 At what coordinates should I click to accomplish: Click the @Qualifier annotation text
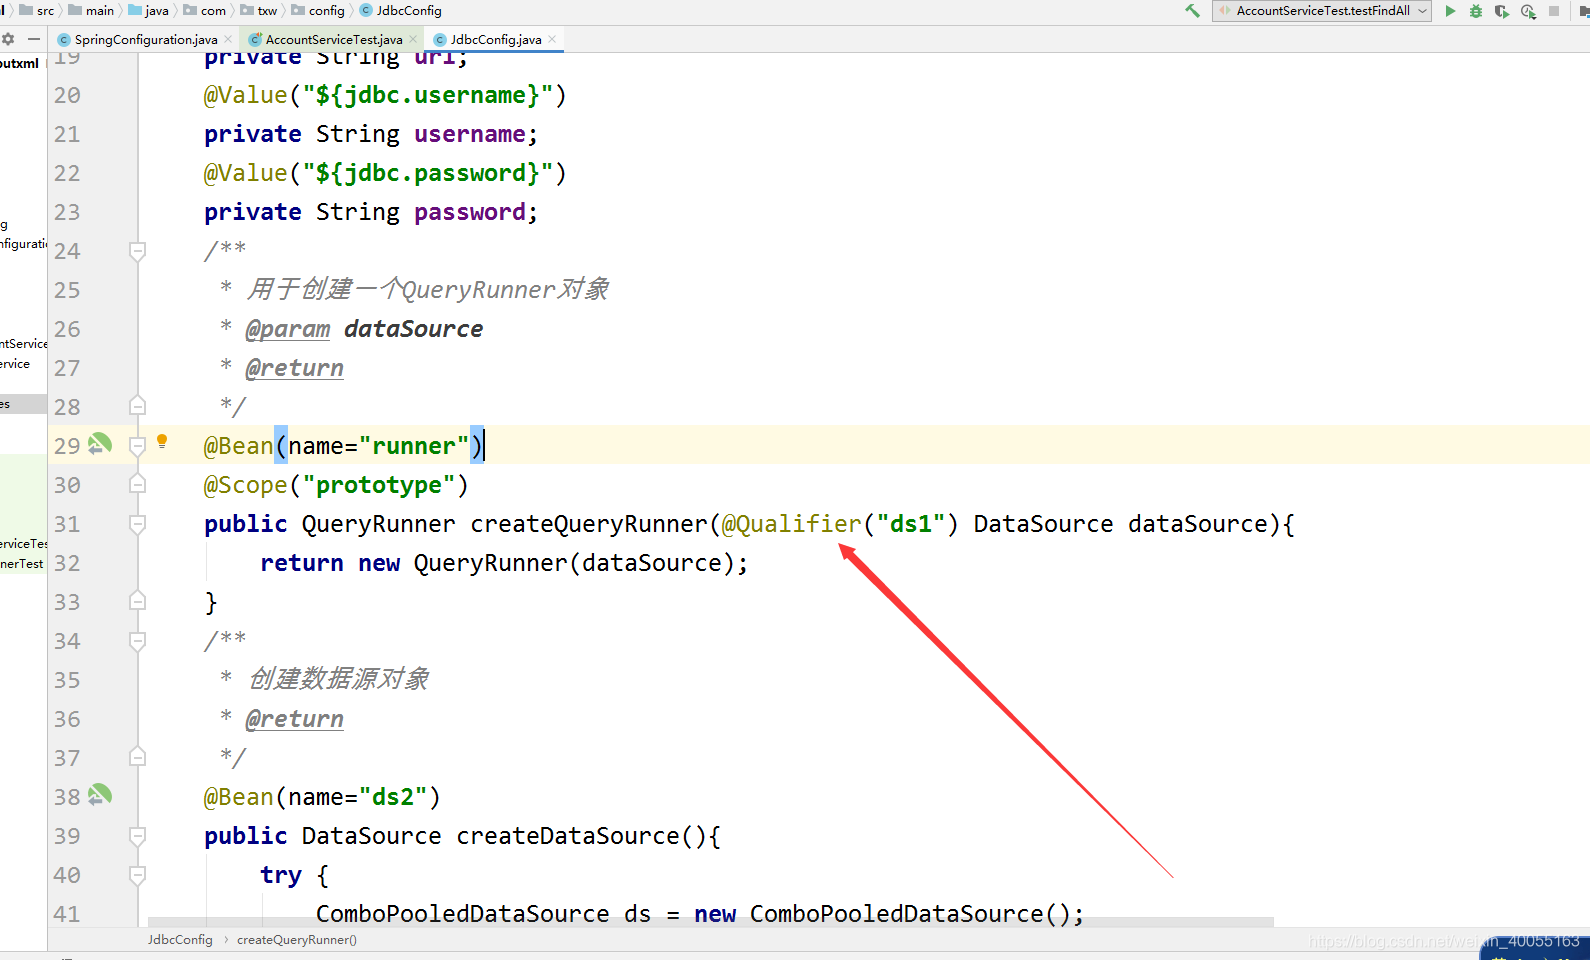pyautogui.click(x=791, y=524)
